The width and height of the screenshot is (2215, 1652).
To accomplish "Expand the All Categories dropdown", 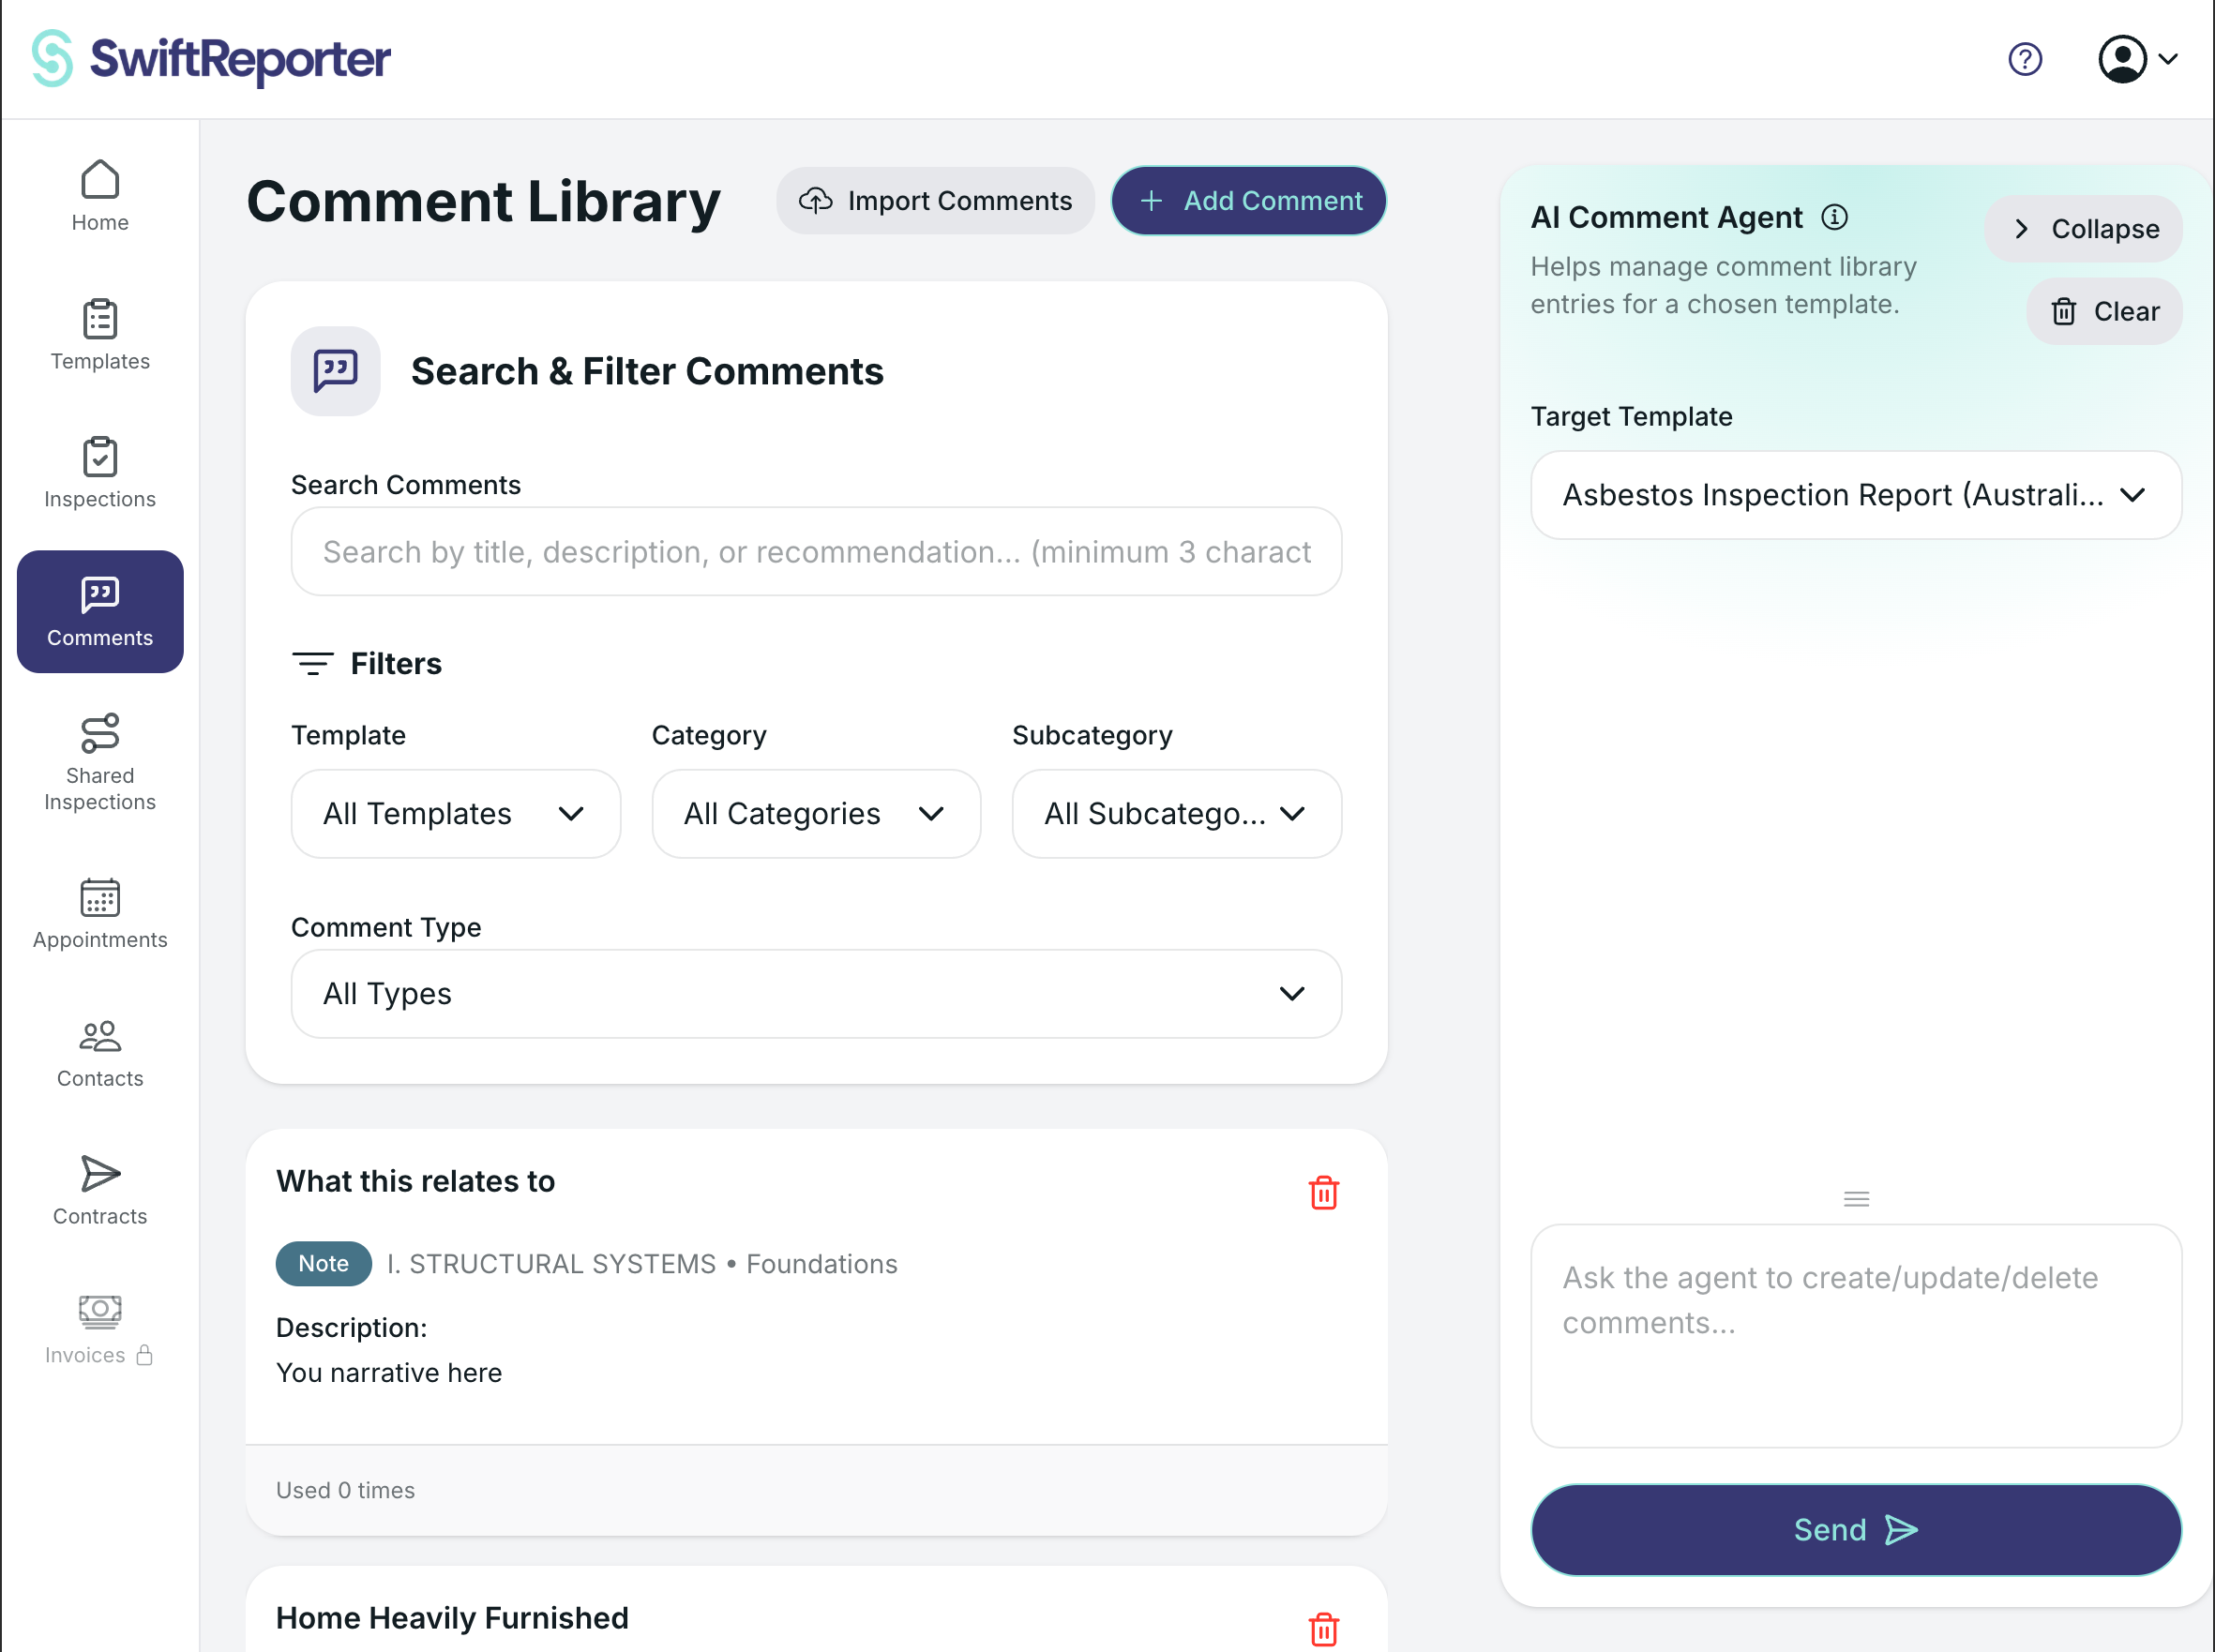I will [815, 814].
